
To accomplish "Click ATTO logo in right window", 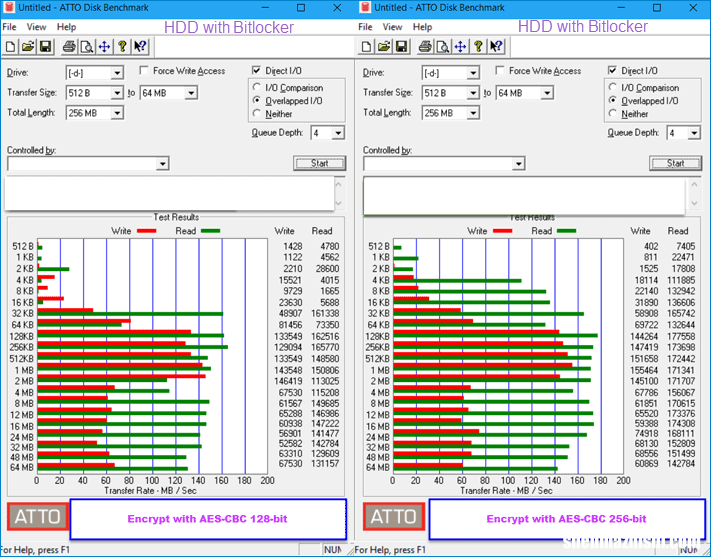I will (x=394, y=517).
